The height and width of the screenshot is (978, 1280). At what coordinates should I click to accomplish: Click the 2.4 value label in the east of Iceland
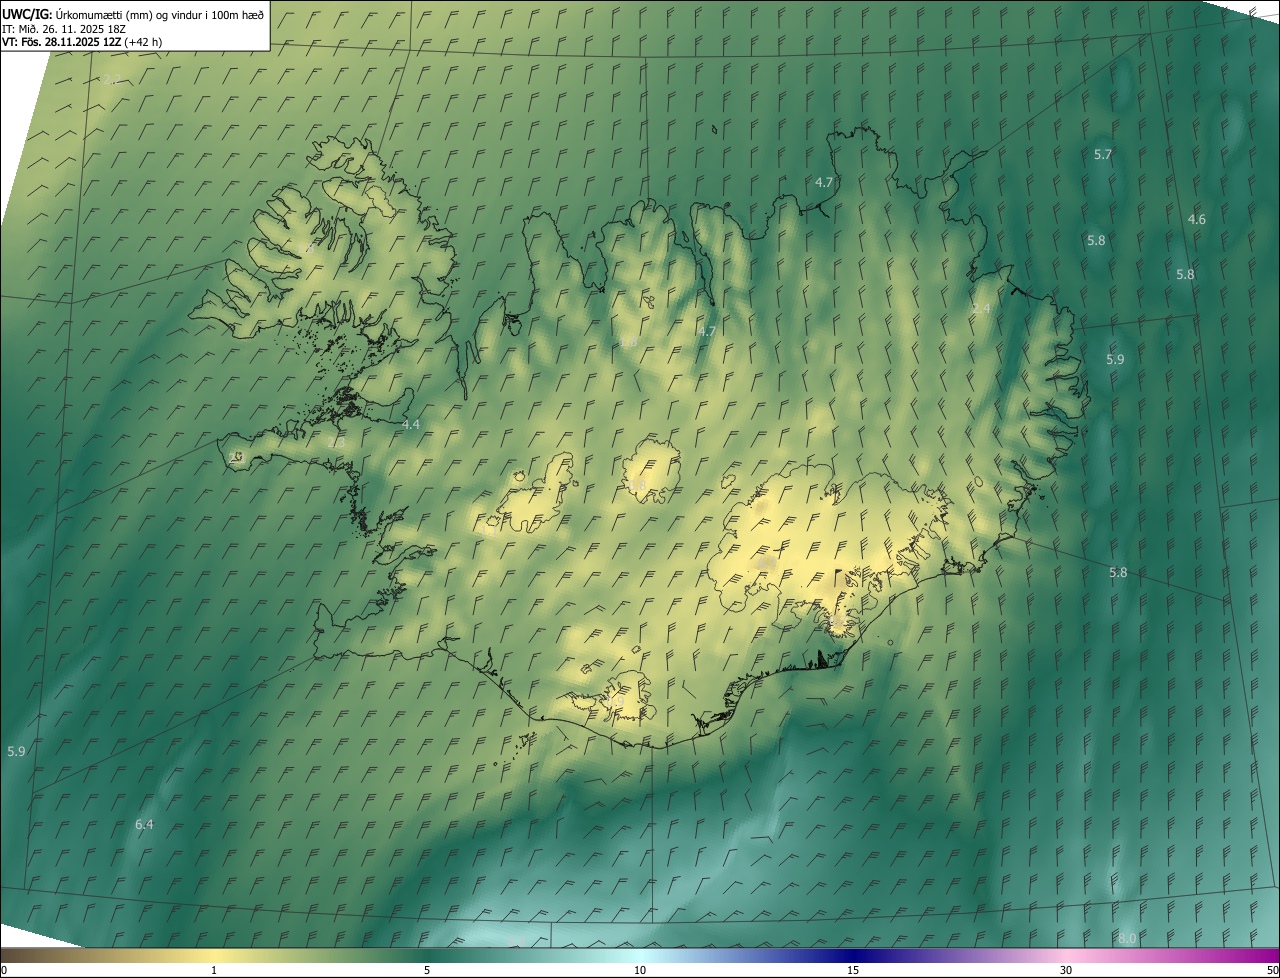click(981, 309)
